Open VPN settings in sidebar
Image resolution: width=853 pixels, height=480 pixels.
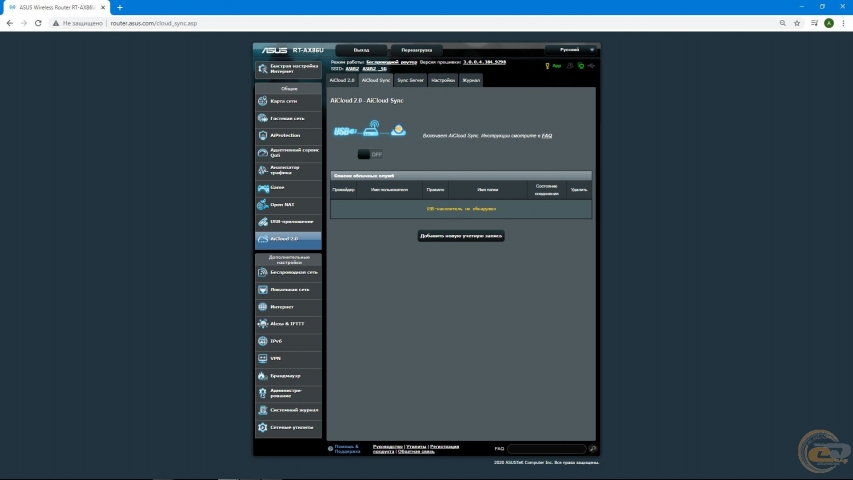point(288,358)
